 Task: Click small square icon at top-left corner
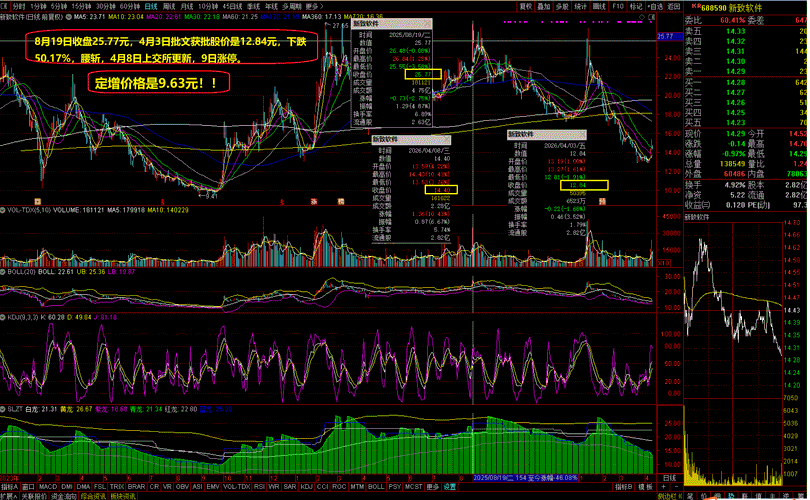4,7
